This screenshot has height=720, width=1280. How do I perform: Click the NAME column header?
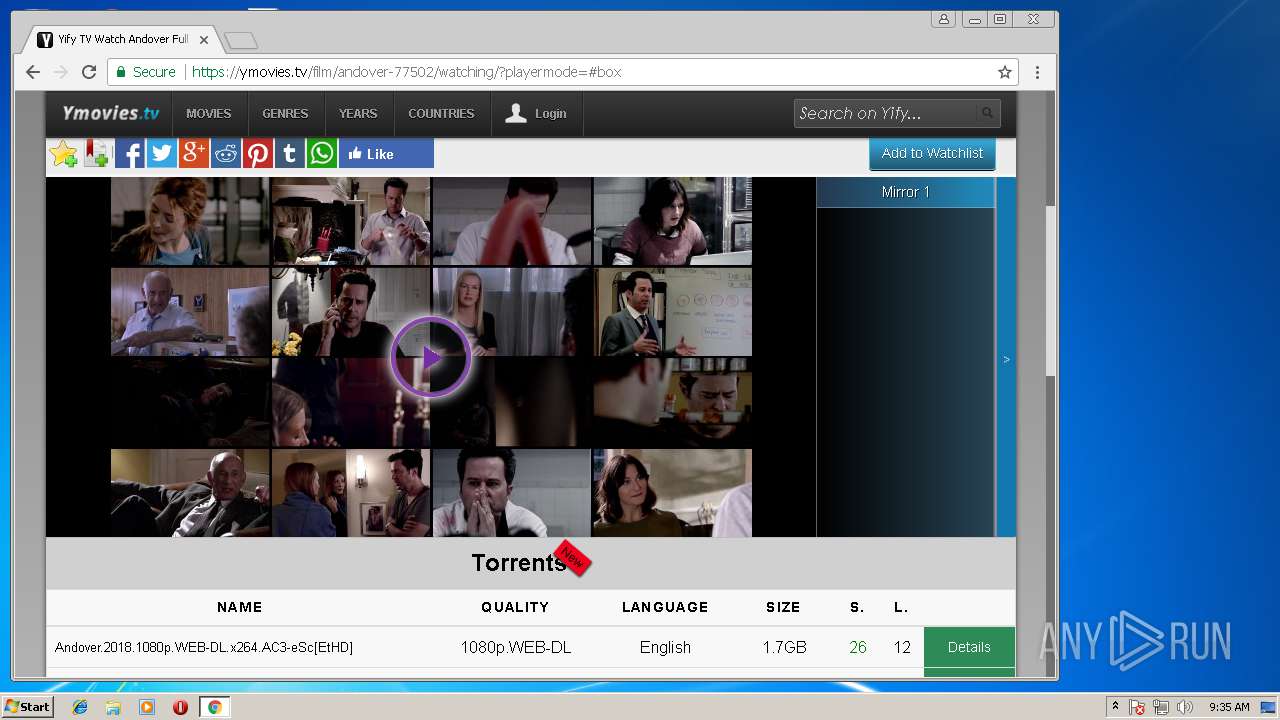coord(240,607)
